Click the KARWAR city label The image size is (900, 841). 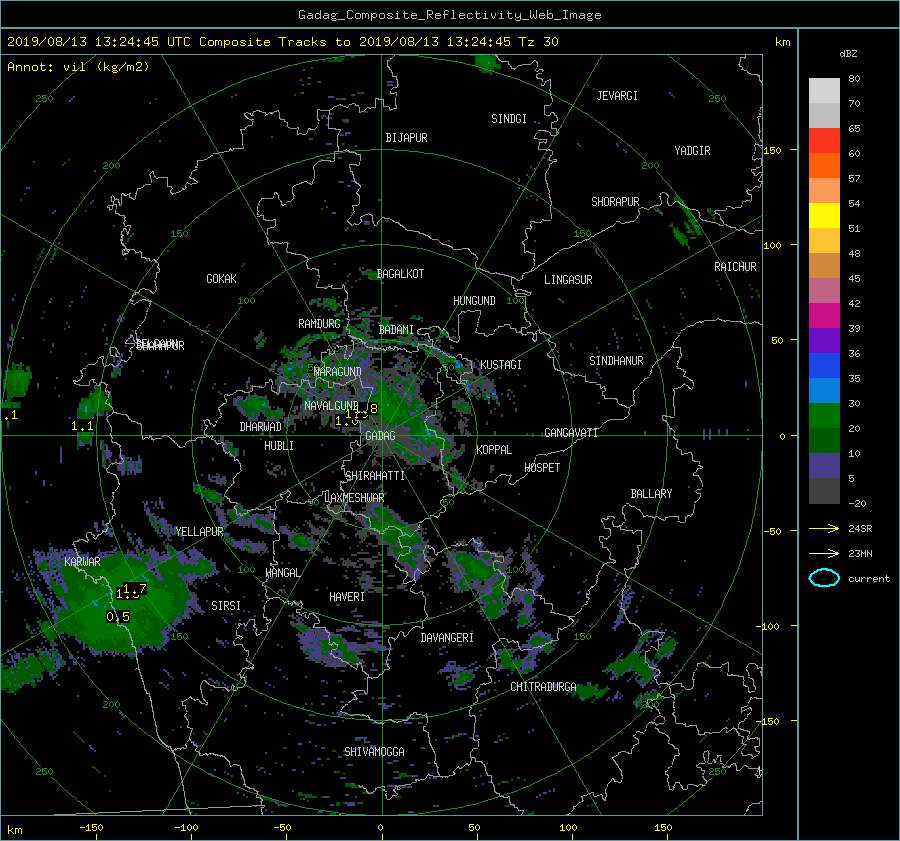[x=82, y=562]
